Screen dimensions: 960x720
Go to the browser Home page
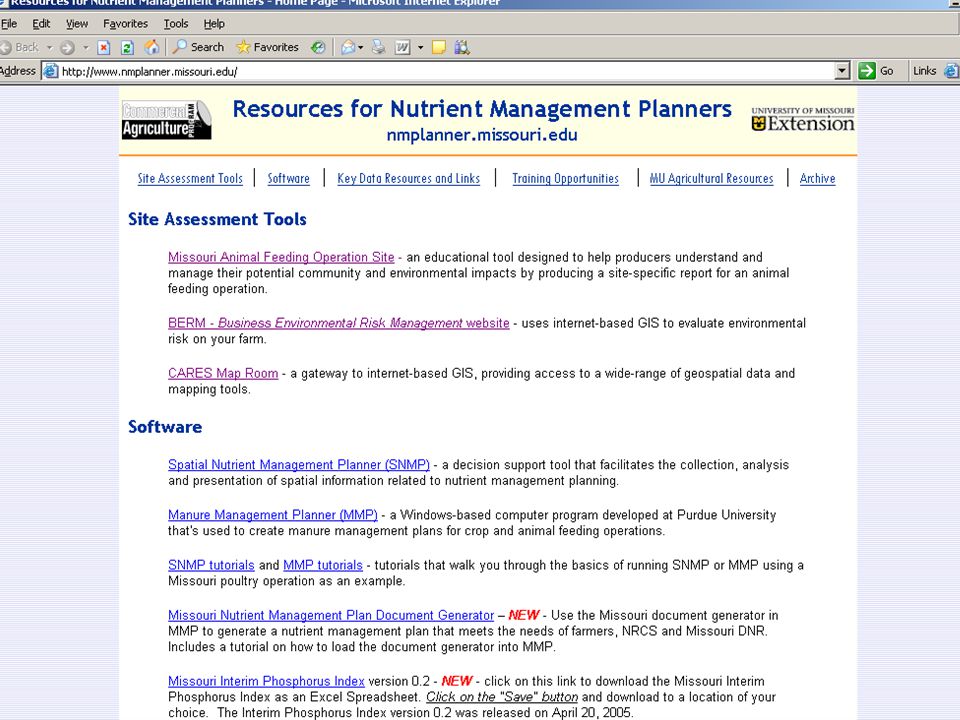[x=152, y=47]
